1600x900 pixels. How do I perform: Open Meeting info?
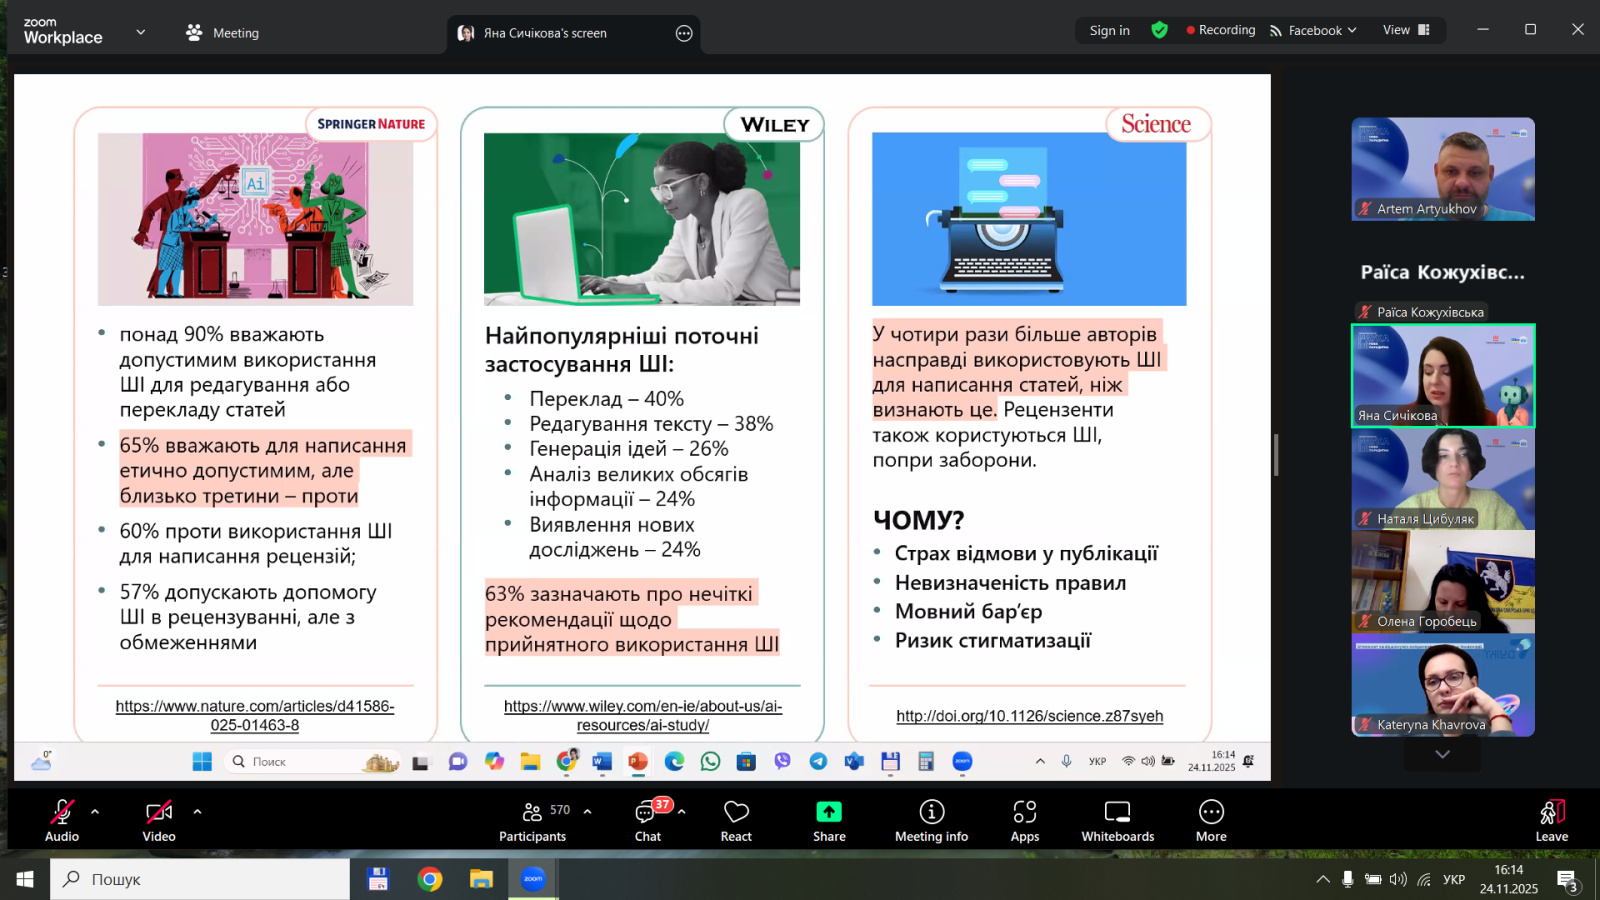coord(931,819)
